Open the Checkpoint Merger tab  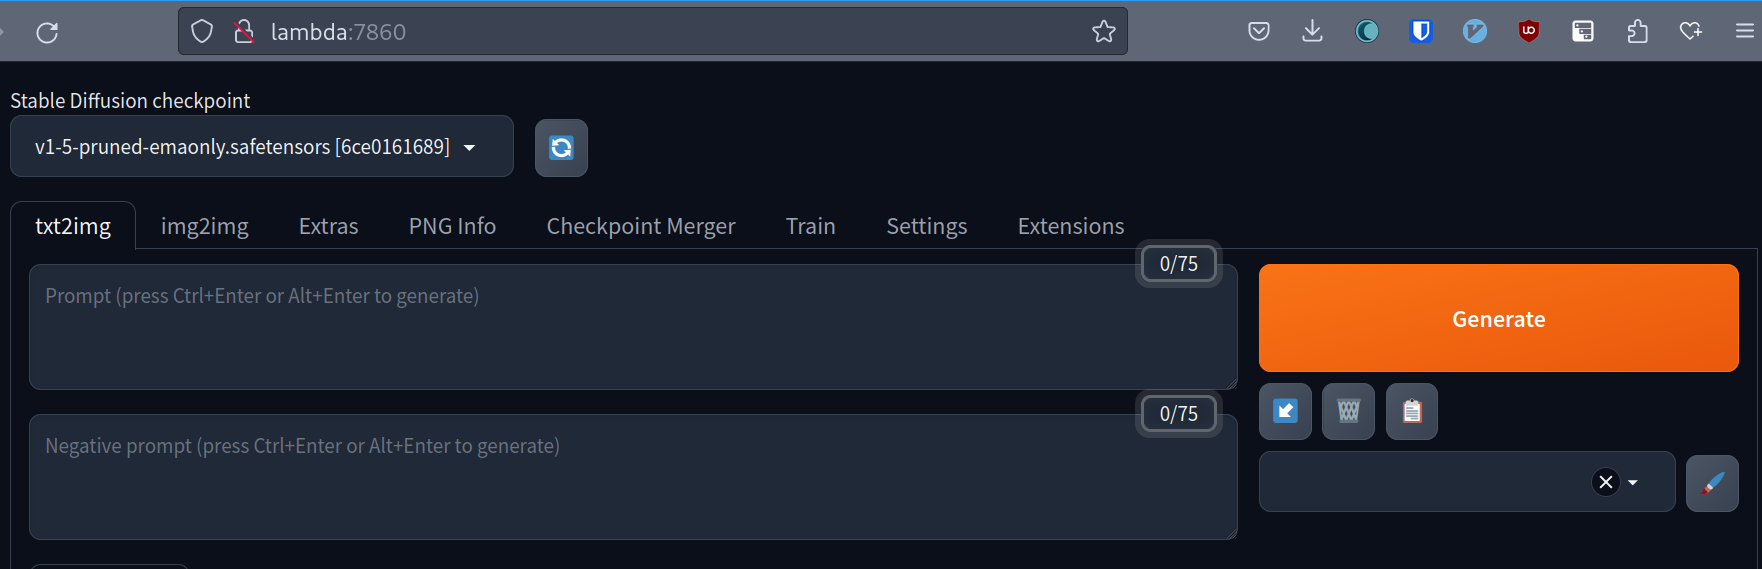click(x=641, y=226)
